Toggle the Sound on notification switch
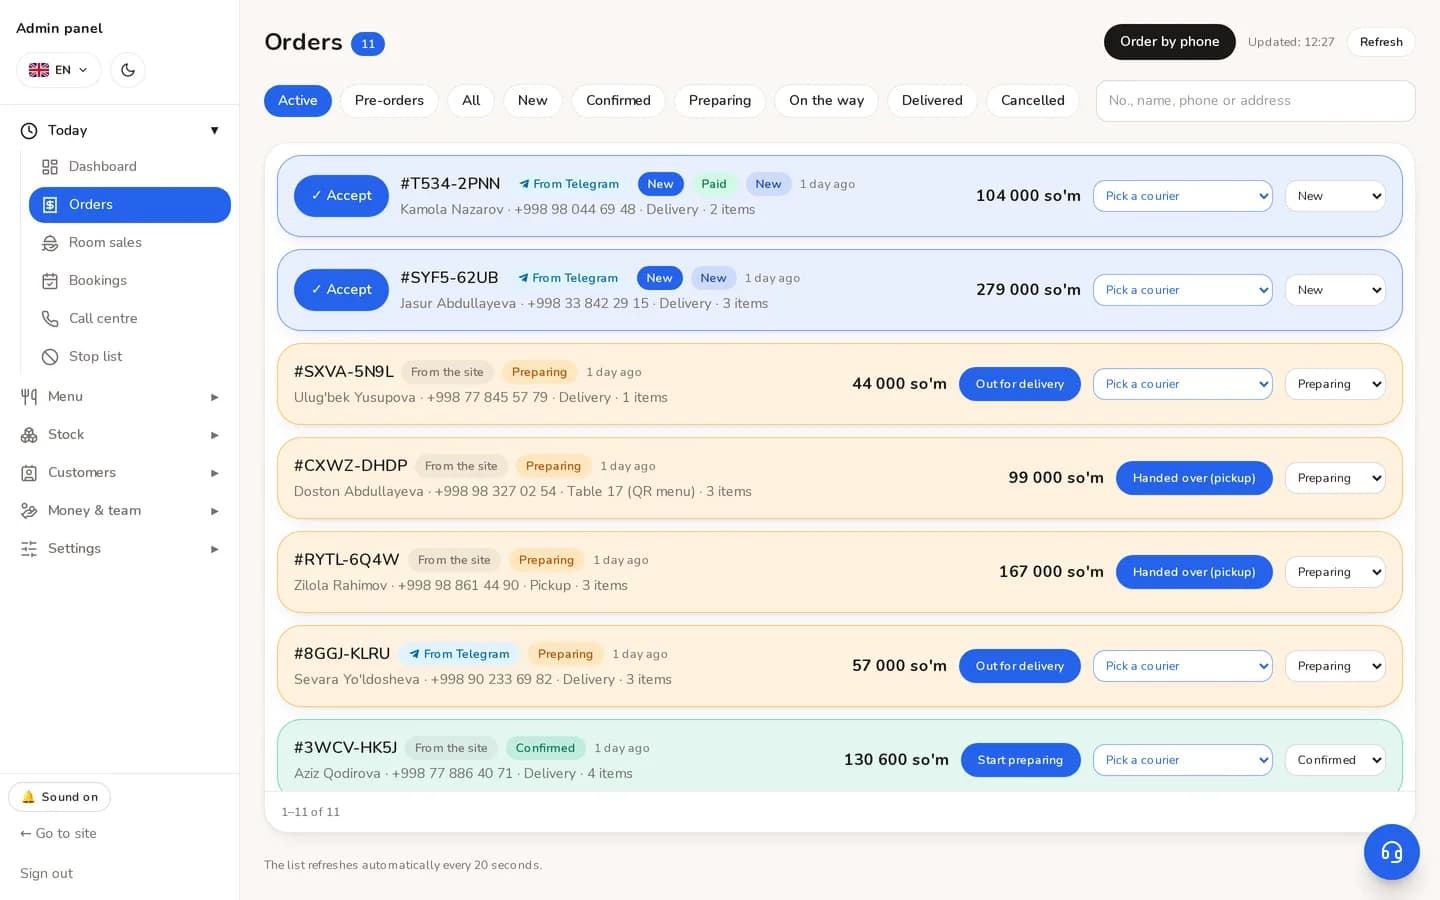 coord(59,797)
